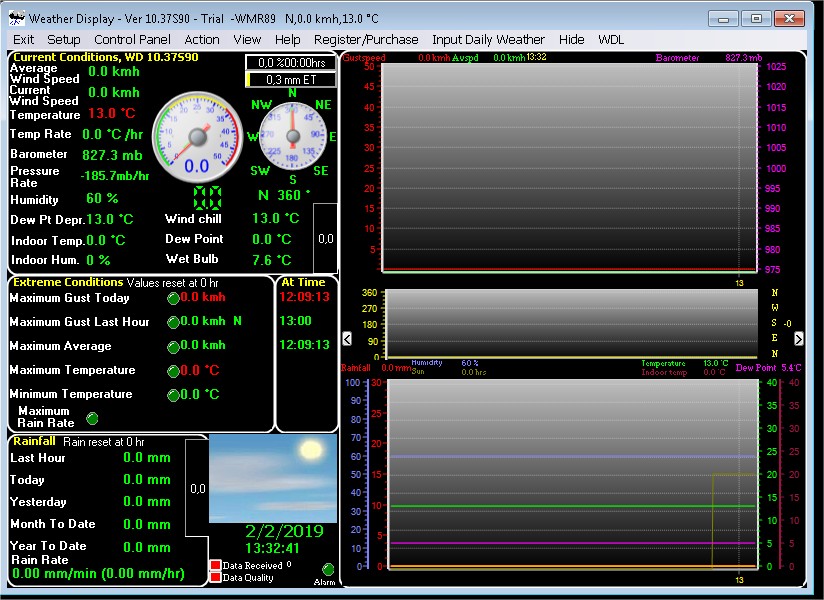Click the Wet Bulb 7.6 °C value
The width and height of the screenshot is (824, 600).
click(x=271, y=260)
